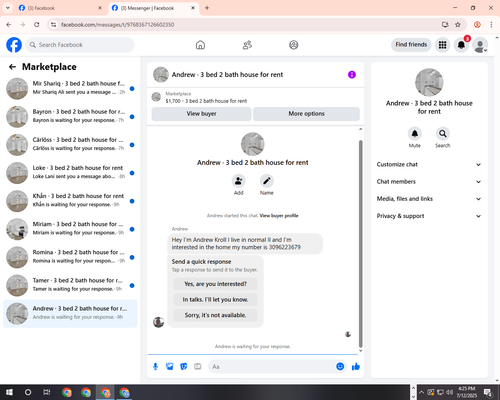500x400 pixels.
Task: Open Khãn's conversation
Action: (x=70, y=201)
